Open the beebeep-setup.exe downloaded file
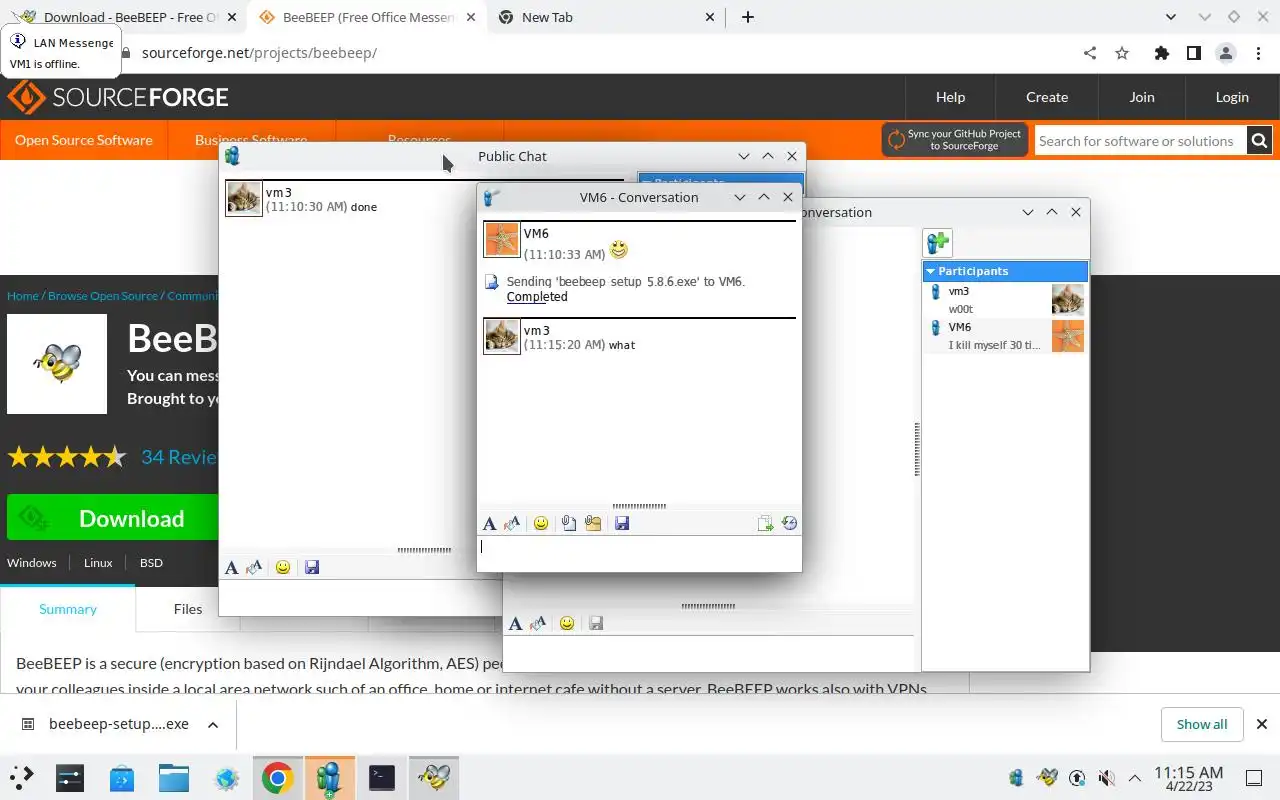Image resolution: width=1280 pixels, height=800 pixels. (118, 724)
